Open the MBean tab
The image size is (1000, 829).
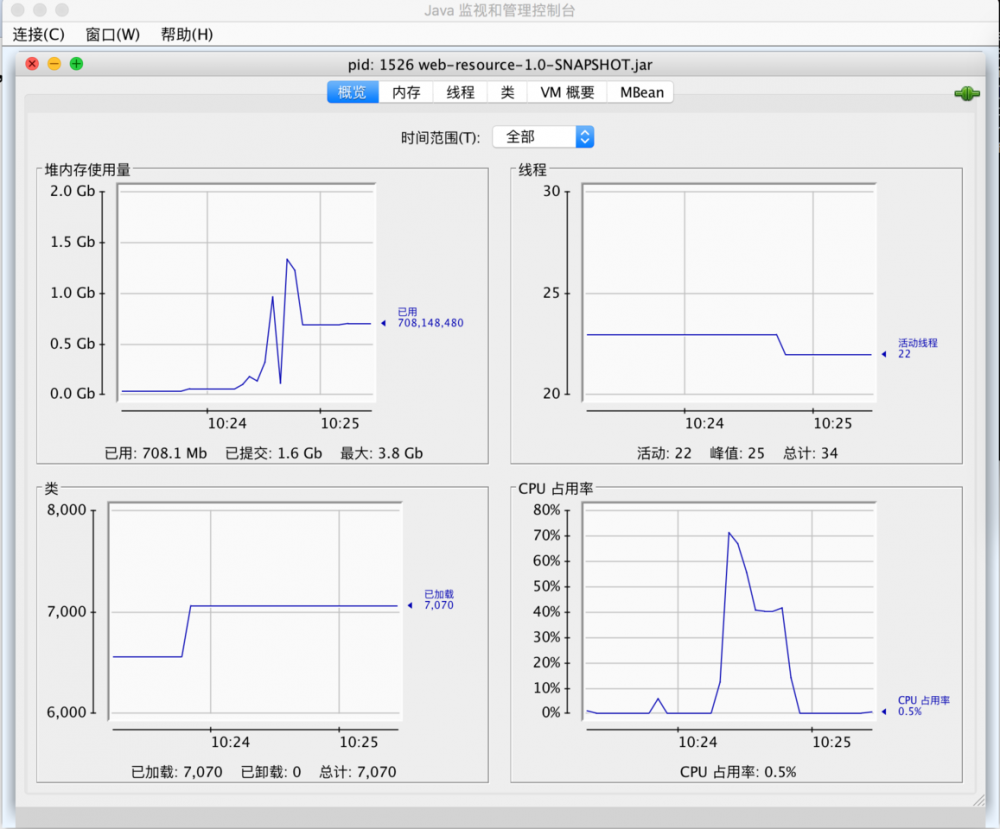640,91
